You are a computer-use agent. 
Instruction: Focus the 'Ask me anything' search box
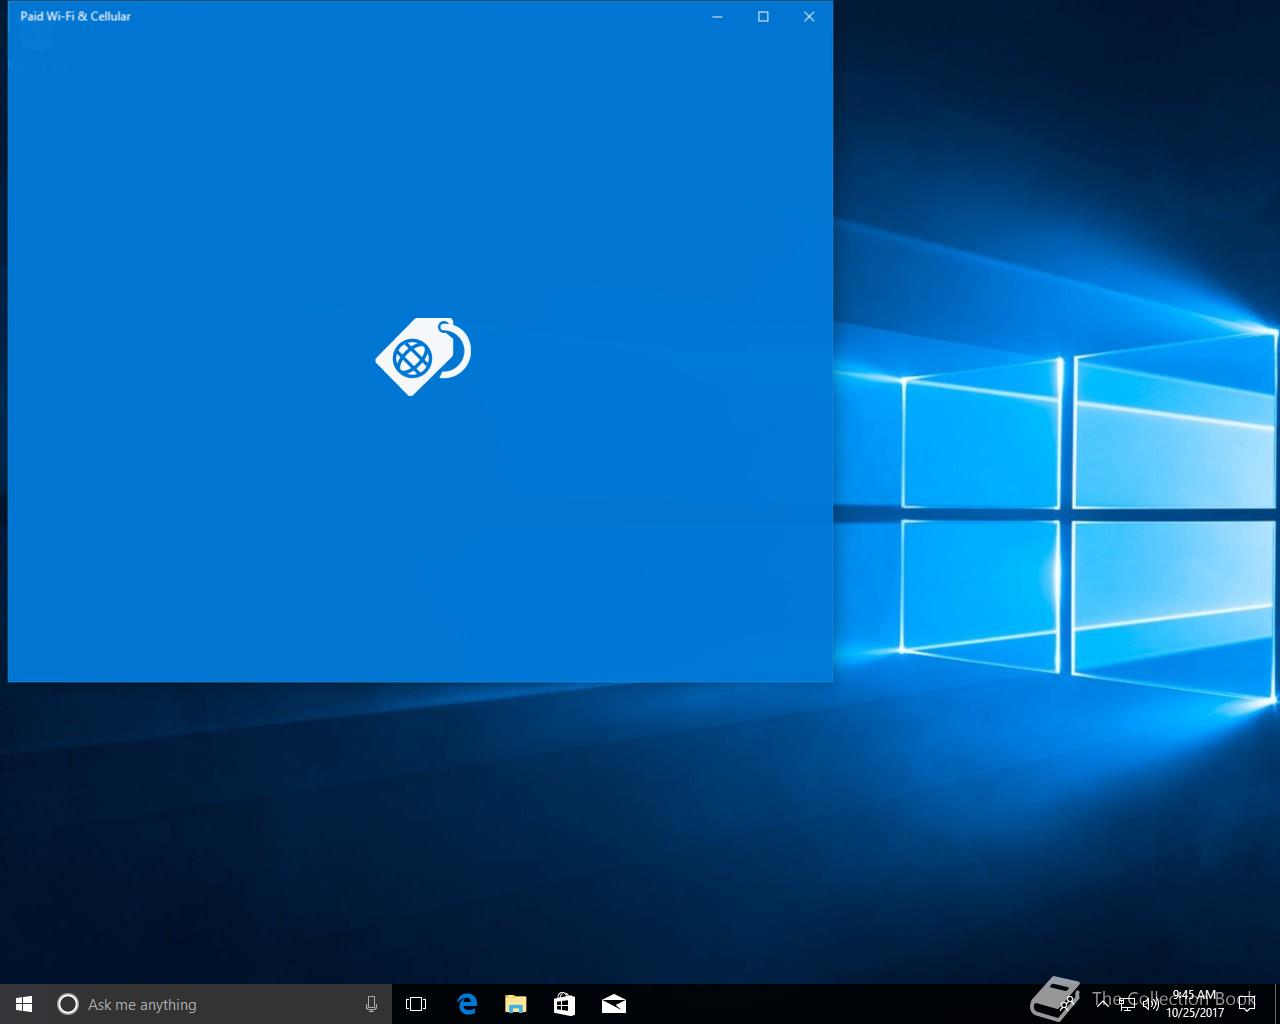click(x=220, y=1004)
